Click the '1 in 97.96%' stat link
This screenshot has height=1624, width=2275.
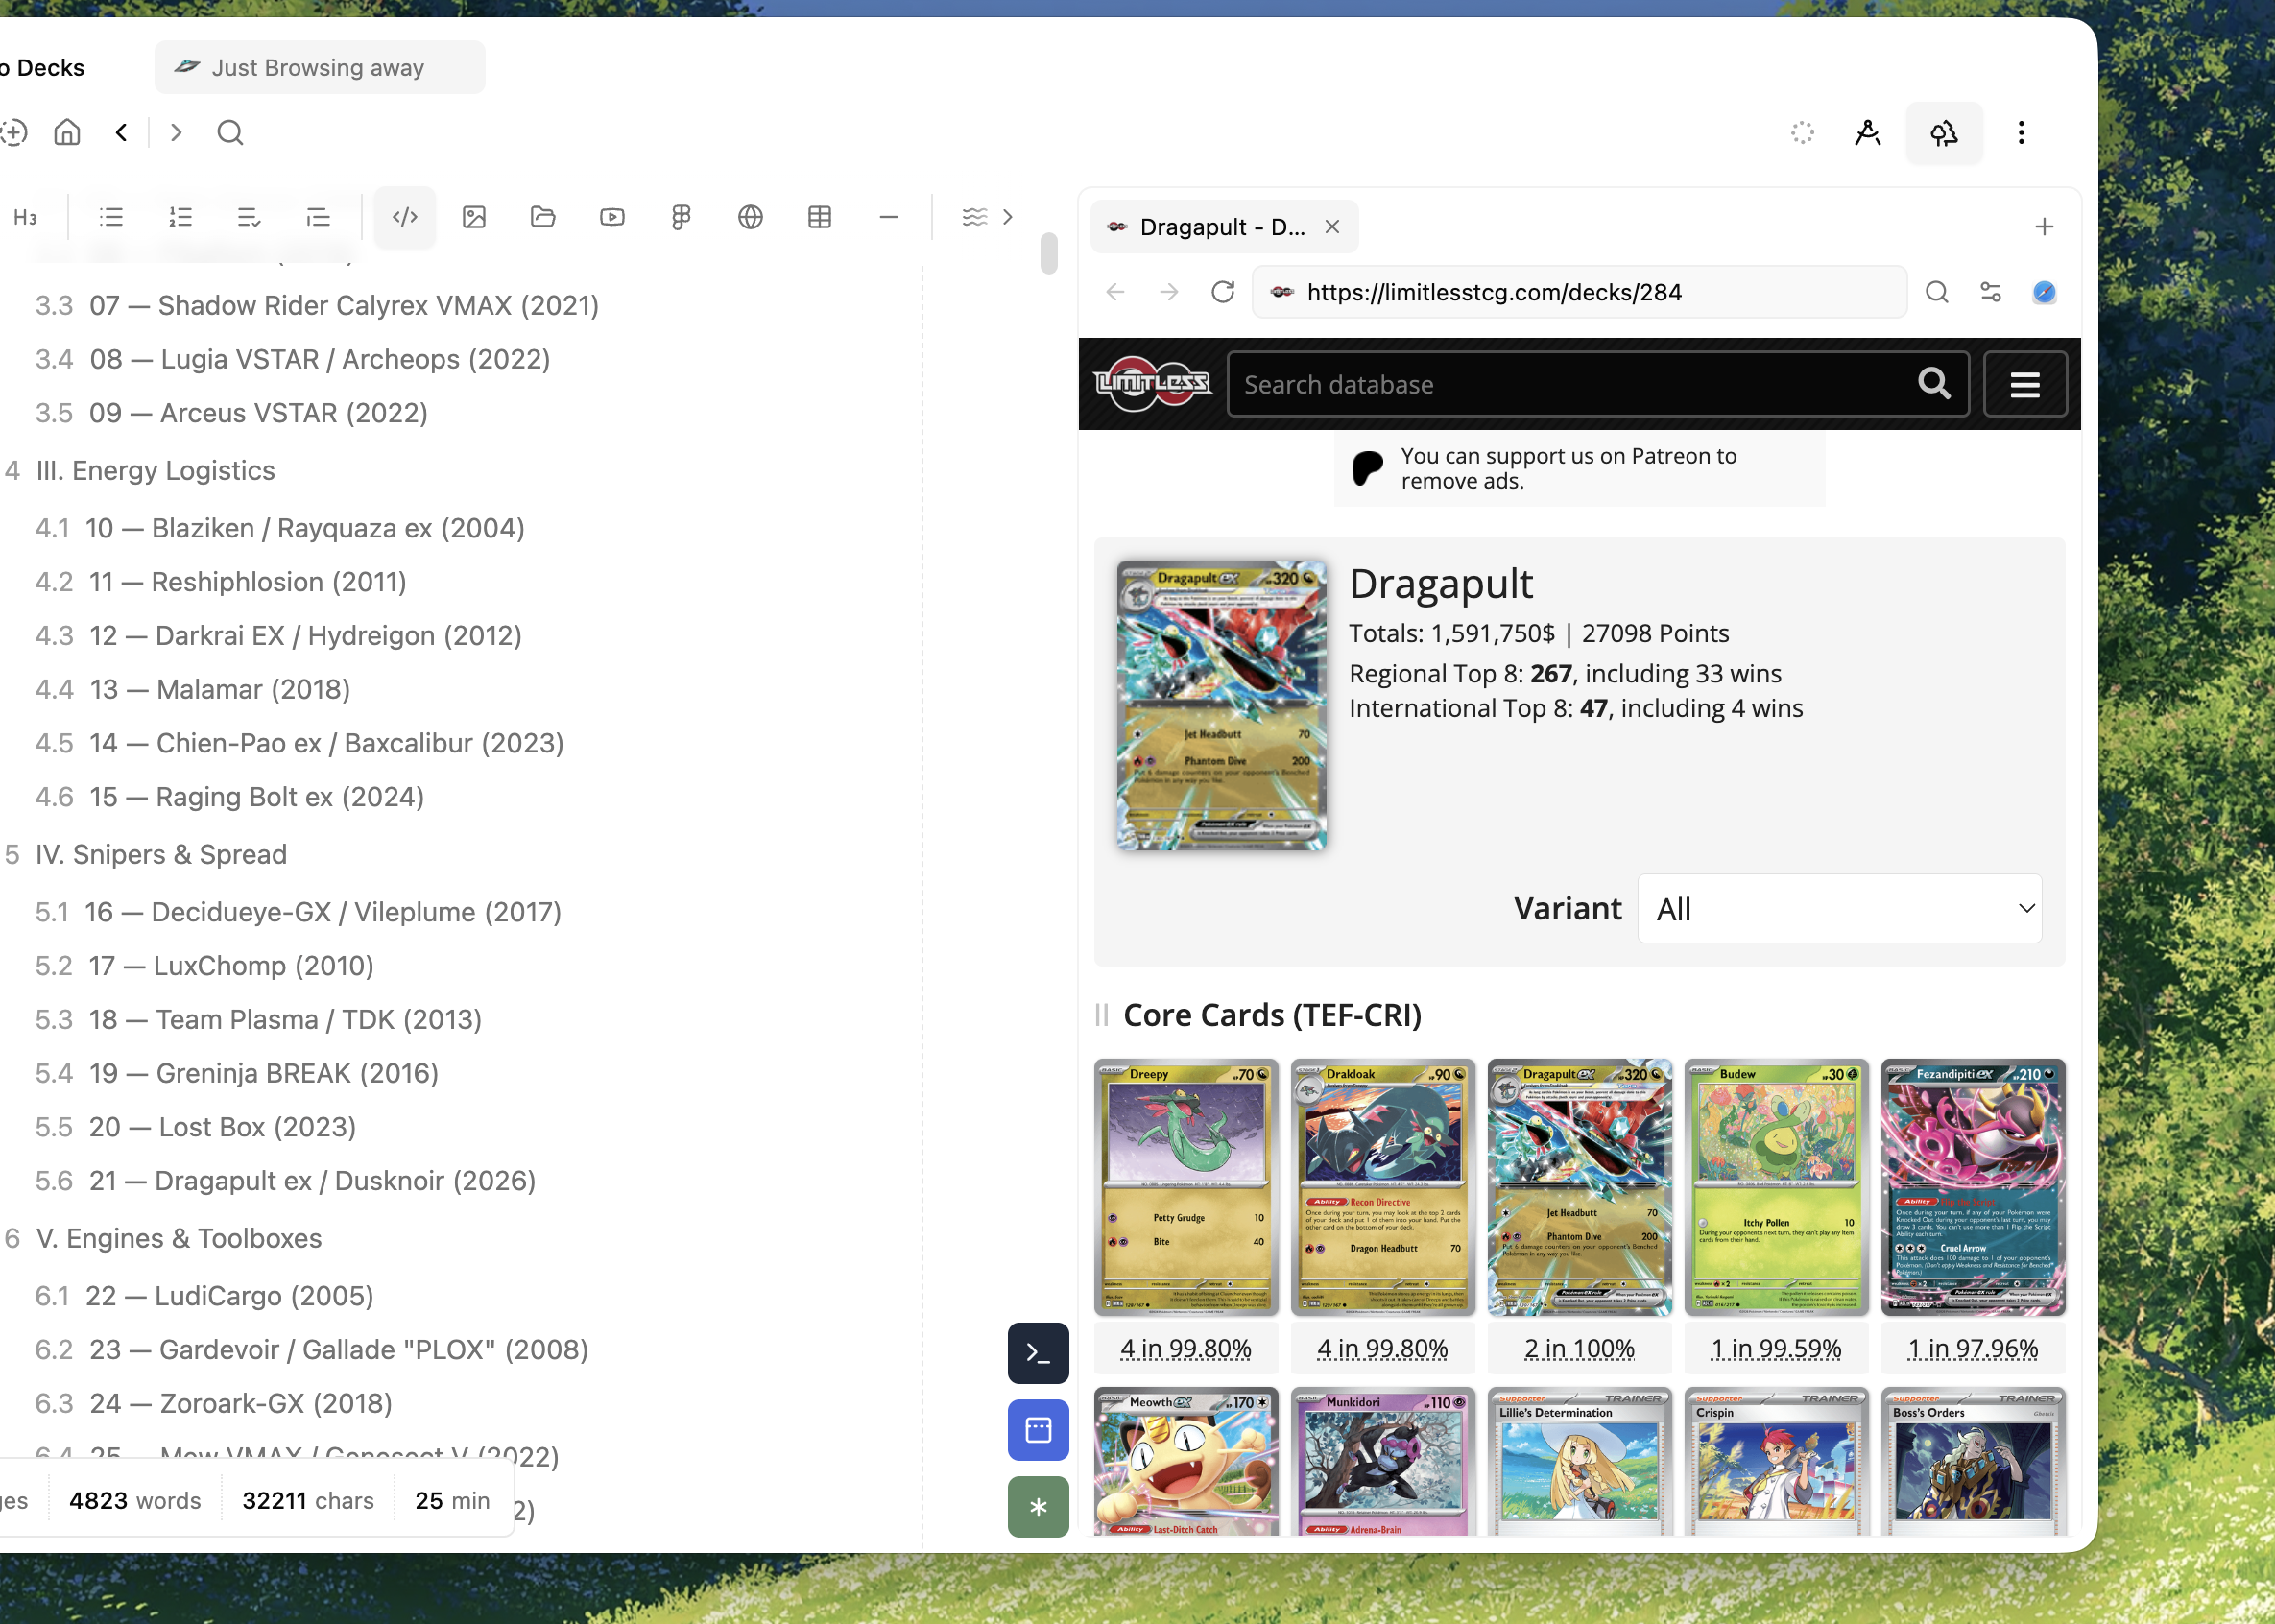[x=1973, y=1349]
